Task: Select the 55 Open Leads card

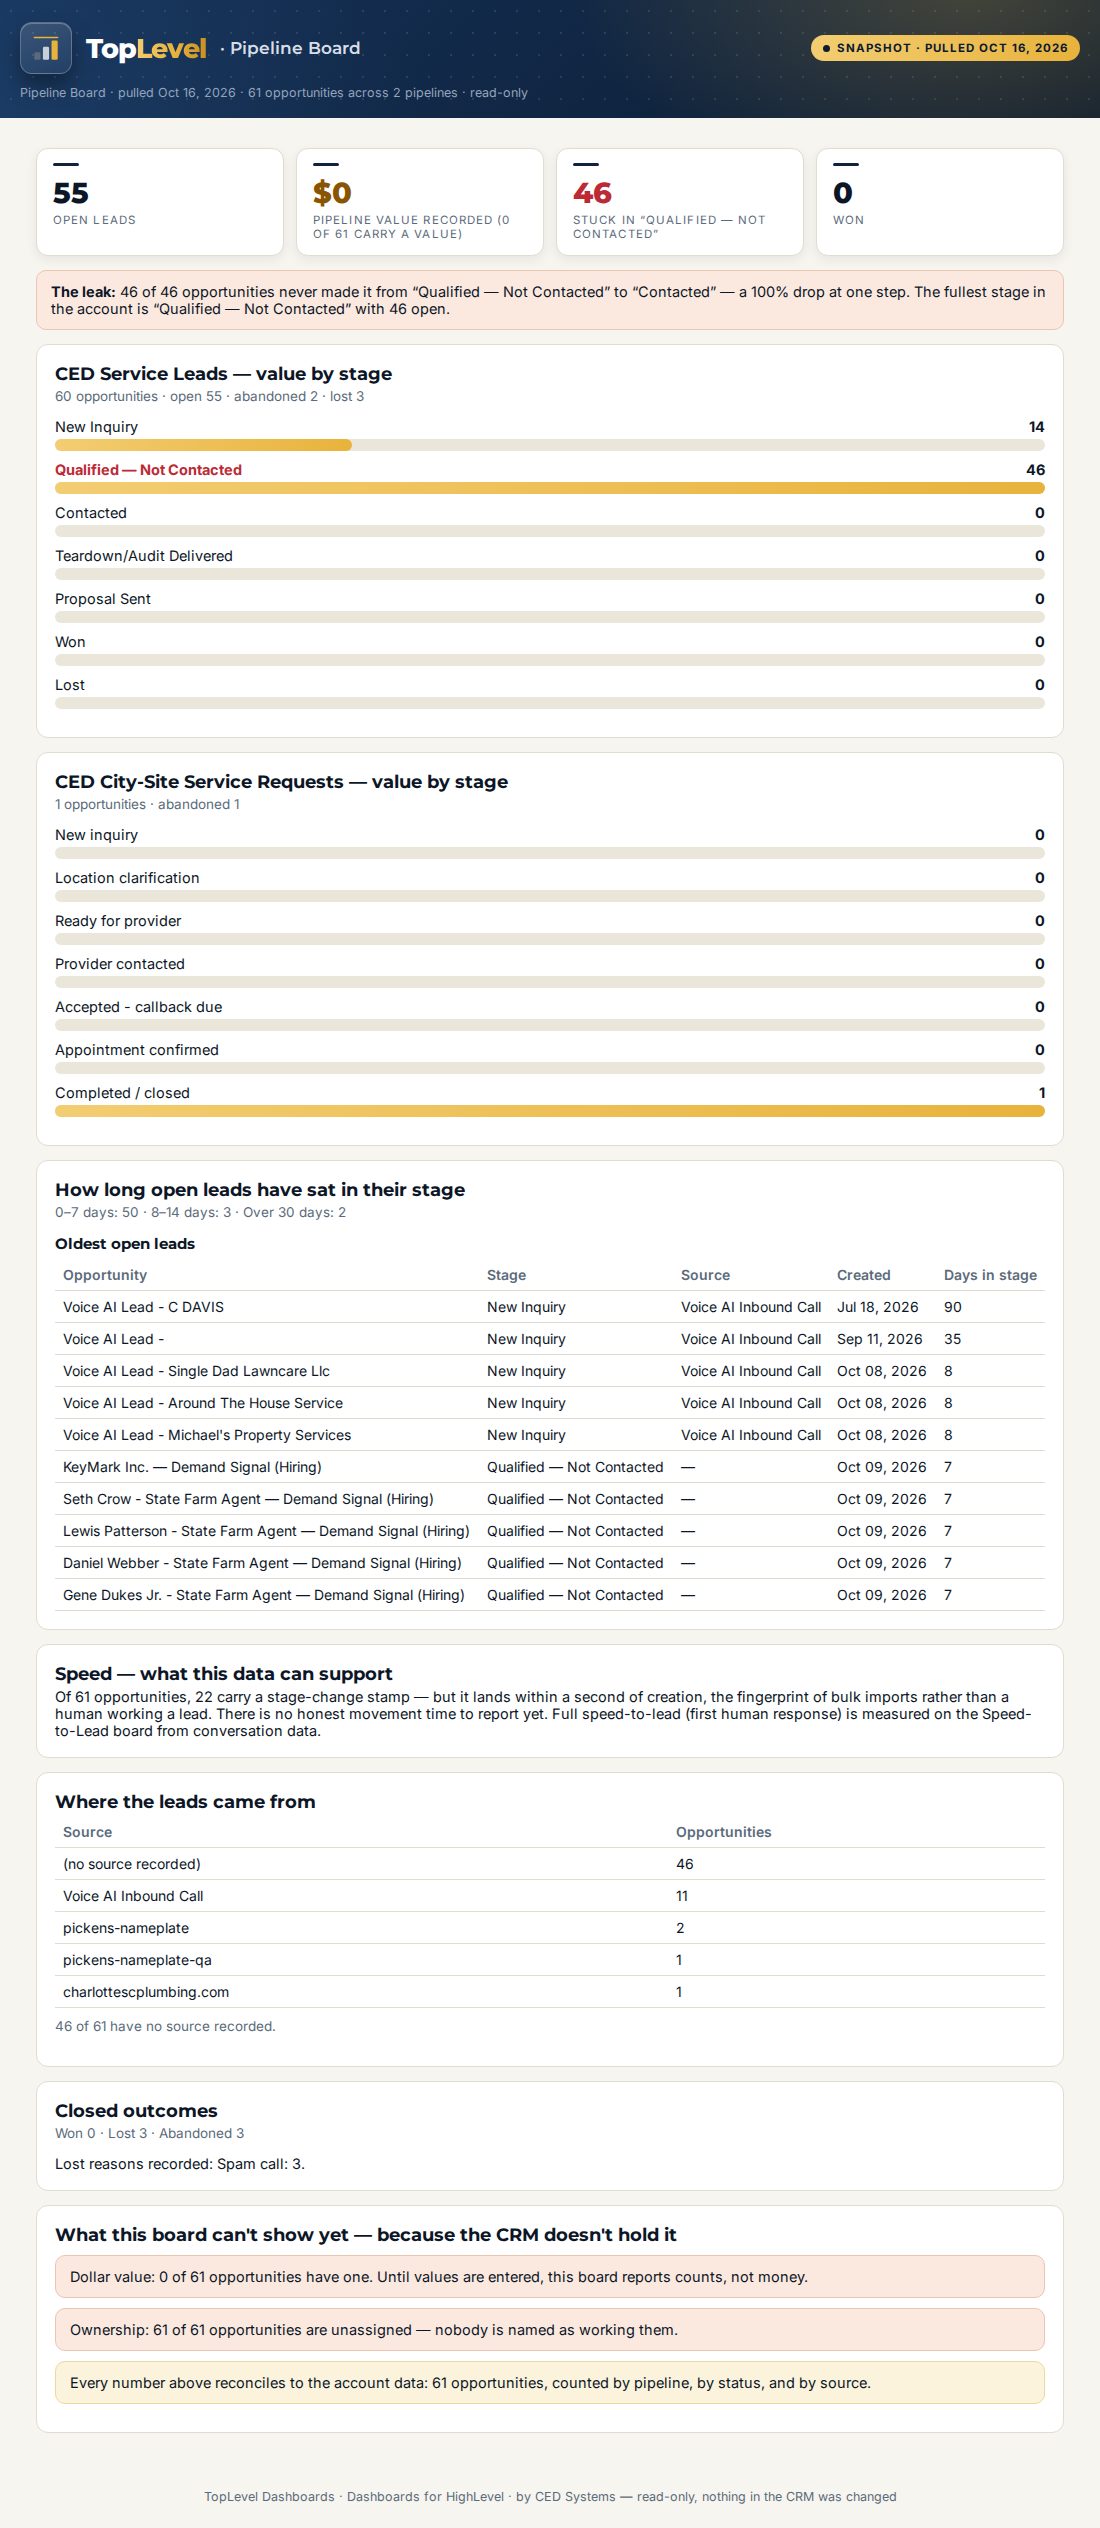Action: point(160,202)
